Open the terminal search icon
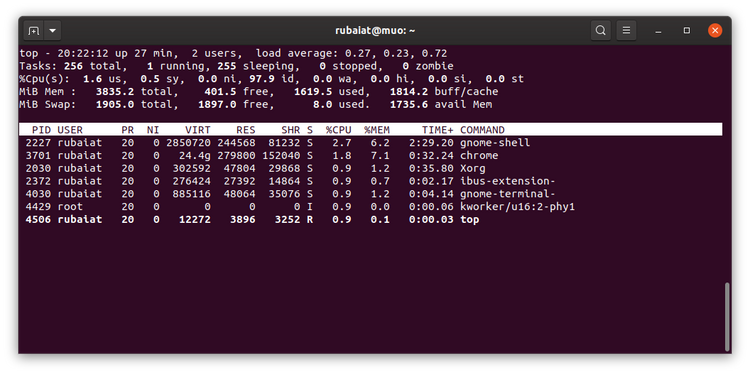 click(600, 31)
